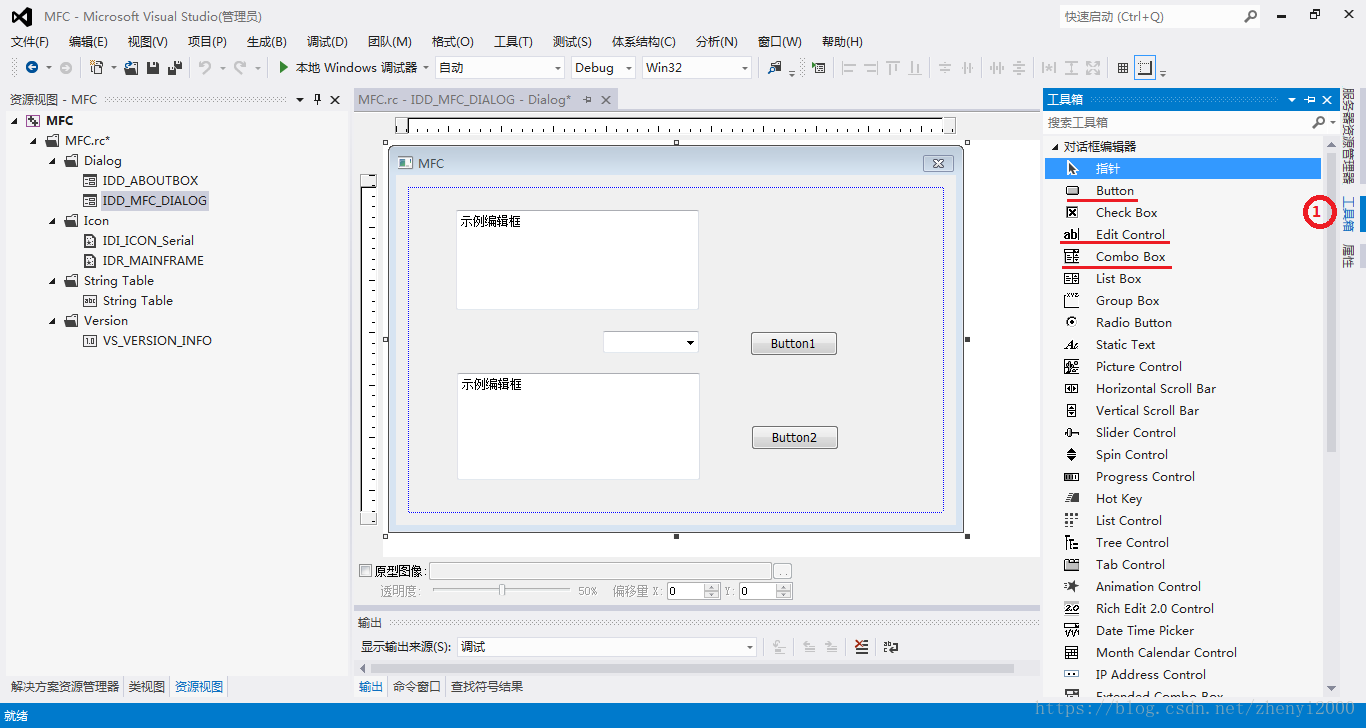Open IDD_ABOUTBOX in the resource tree
Image resolution: width=1366 pixels, height=728 pixels.
click(x=150, y=181)
